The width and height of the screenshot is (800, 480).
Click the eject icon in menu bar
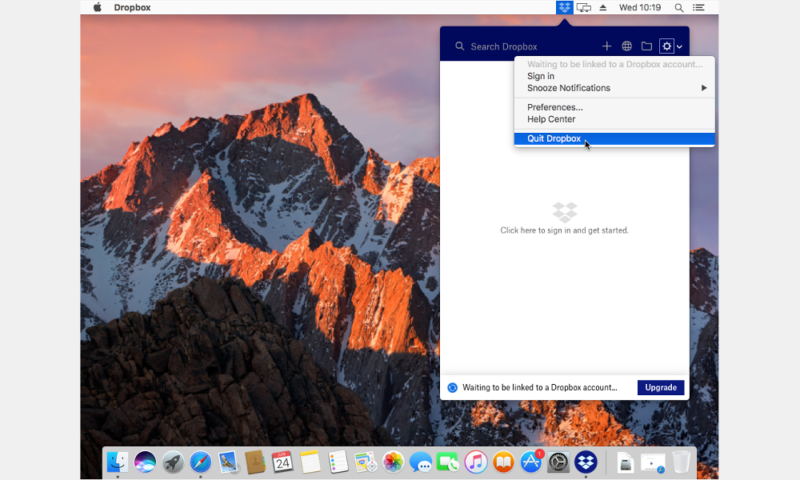tap(603, 8)
